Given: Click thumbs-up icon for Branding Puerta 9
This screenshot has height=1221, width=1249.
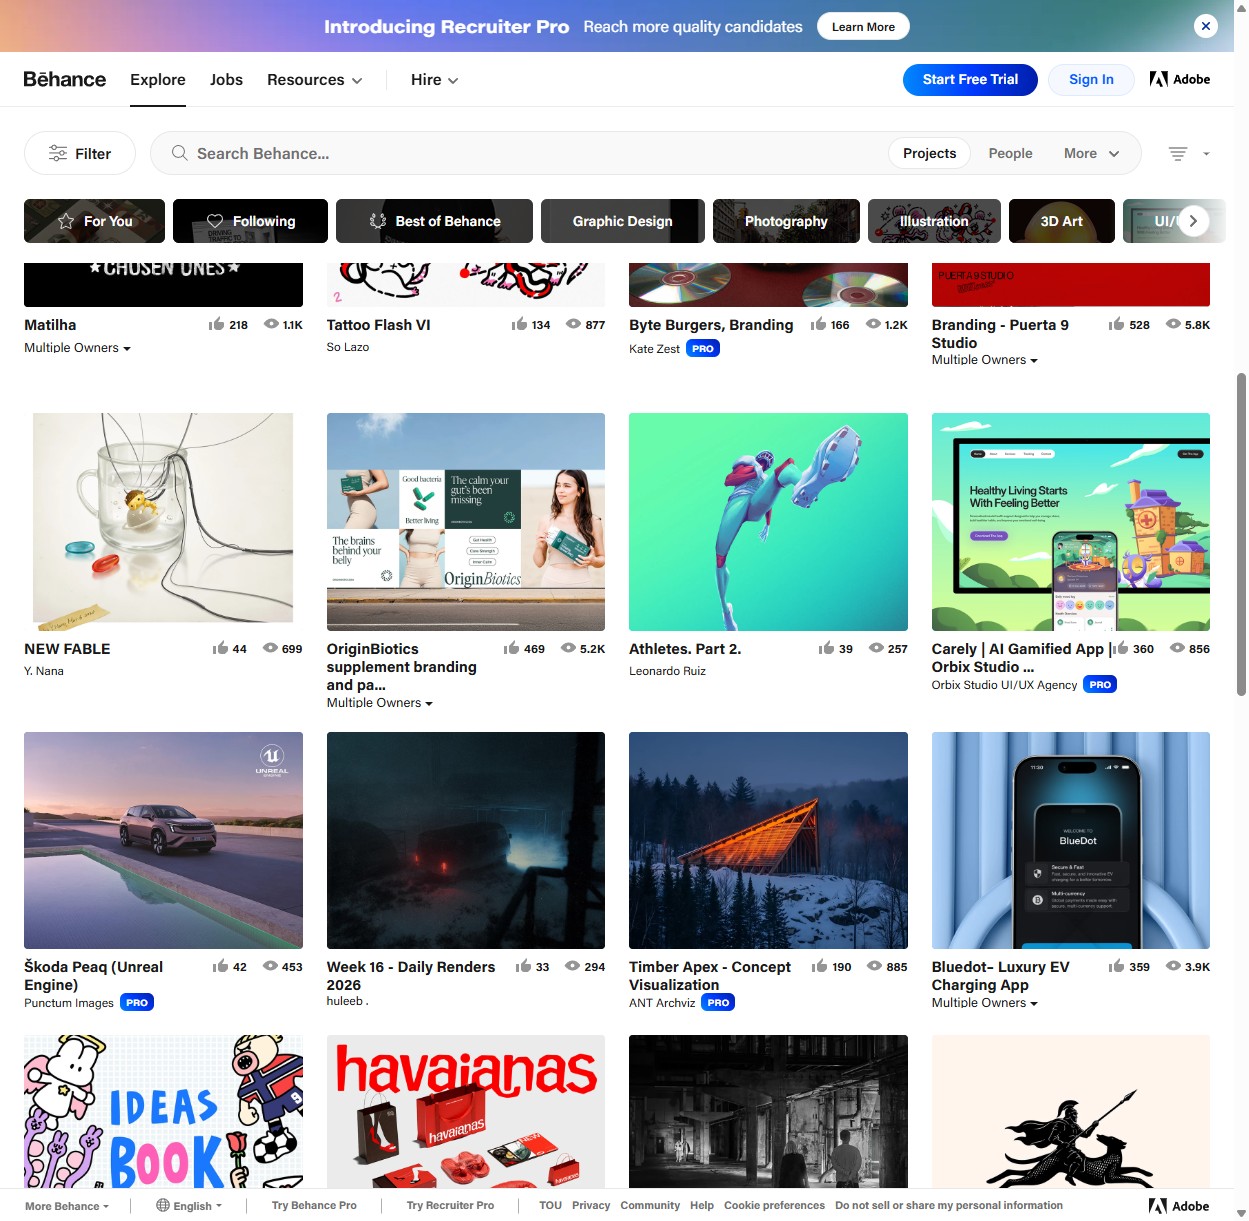Looking at the screenshot, I should 1116,324.
